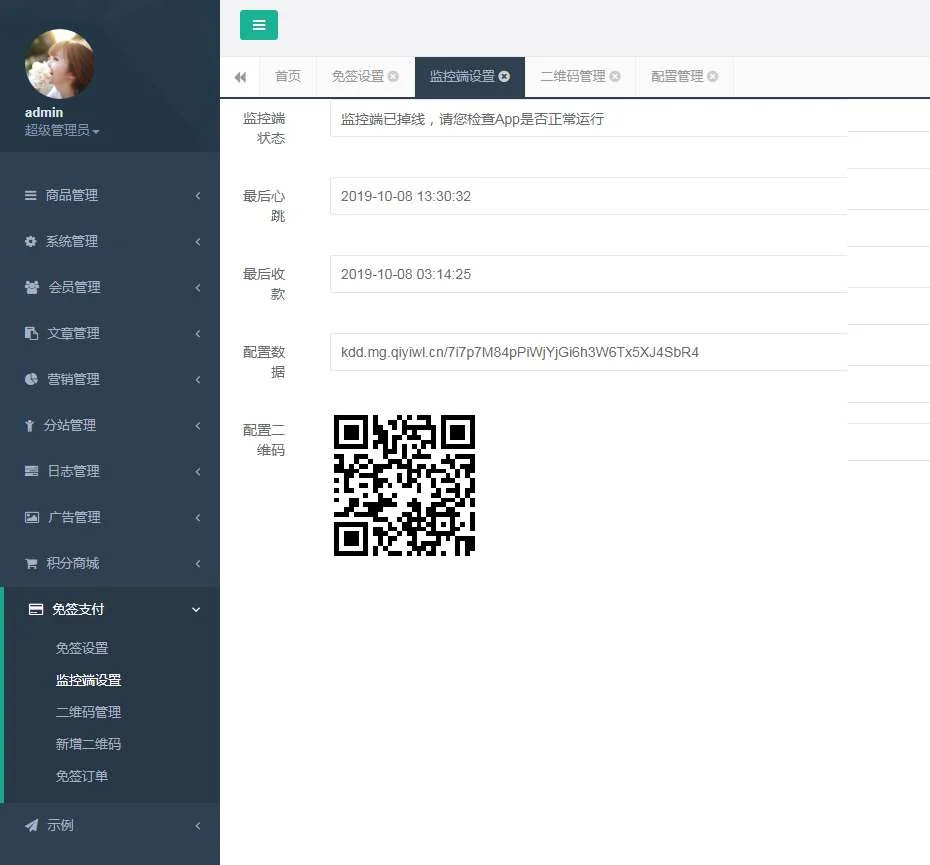Collapse the 免签支付 payment menu
This screenshot has width=930, height=865.
point(110,609)
